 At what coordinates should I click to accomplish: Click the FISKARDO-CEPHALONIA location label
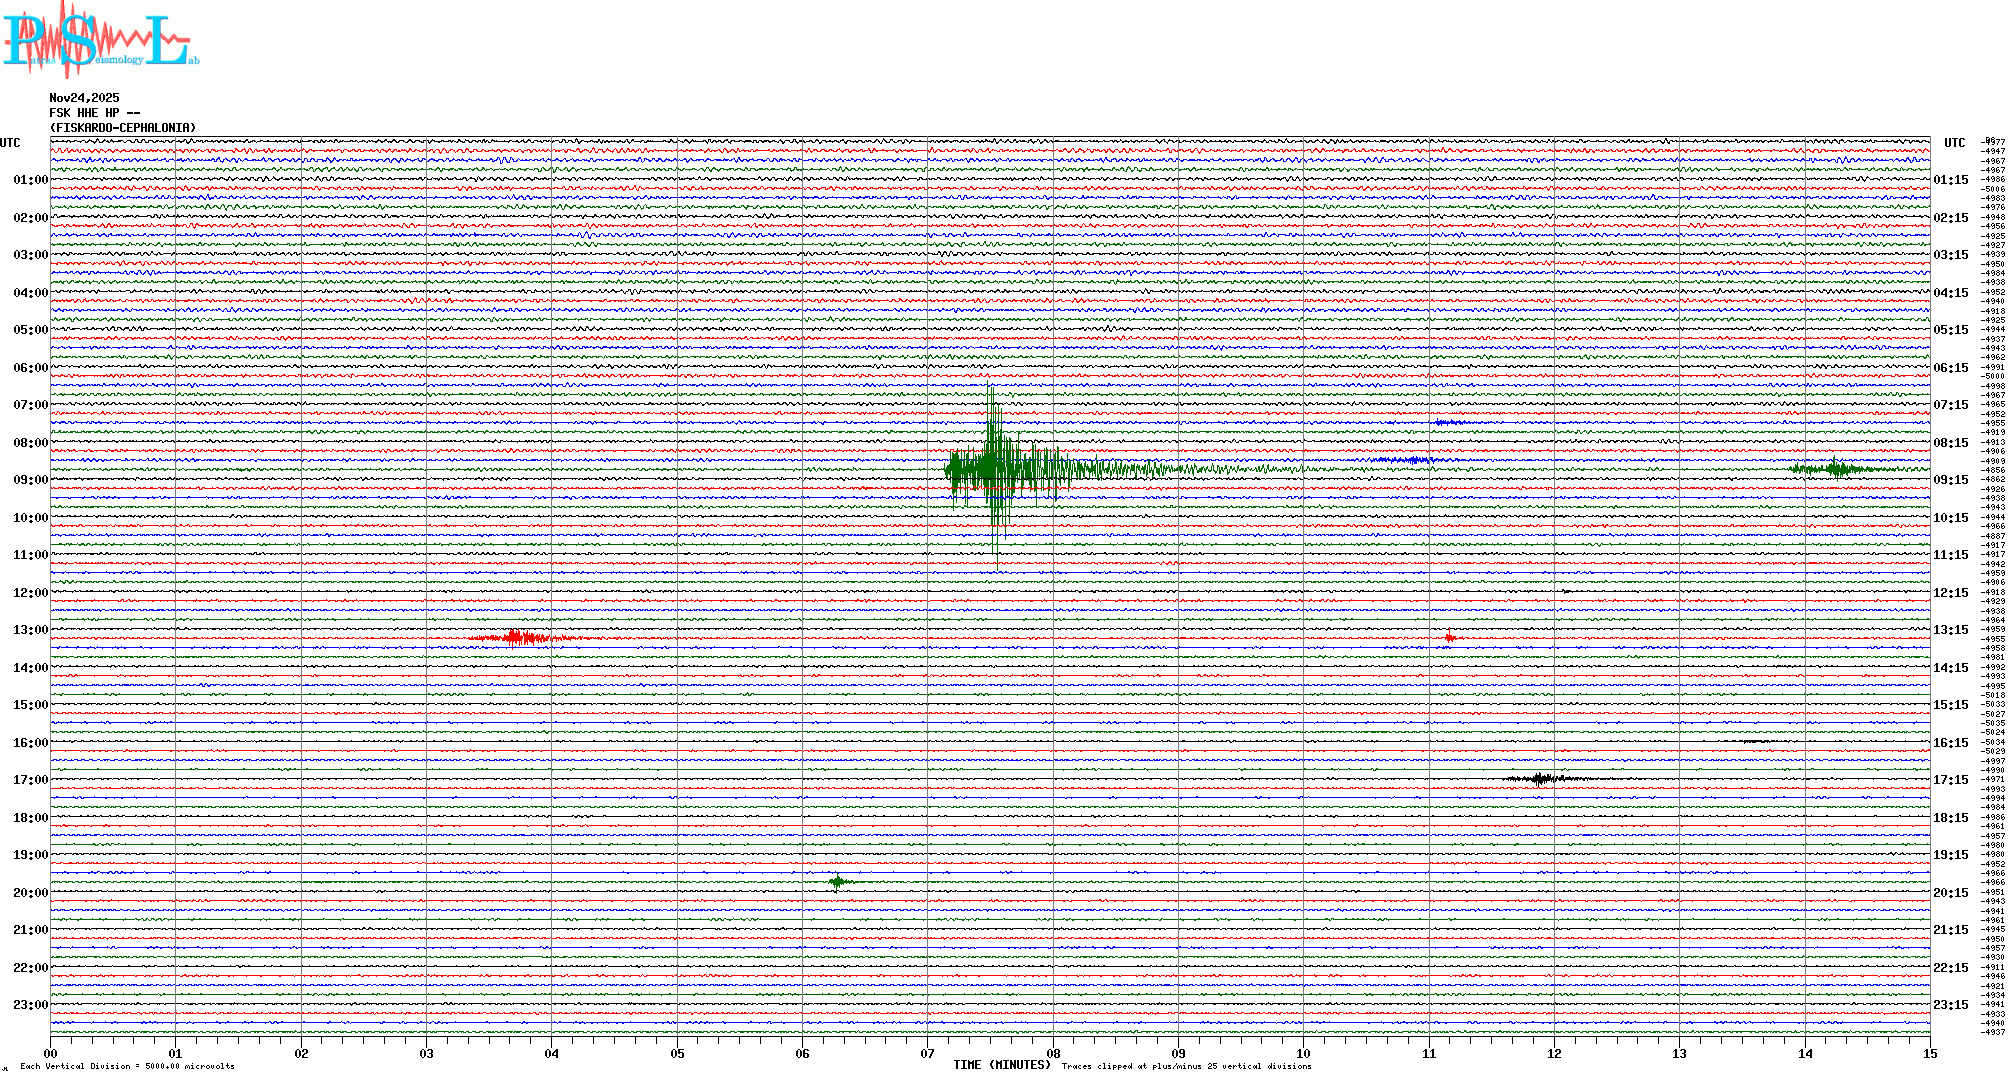coord(122,128)
